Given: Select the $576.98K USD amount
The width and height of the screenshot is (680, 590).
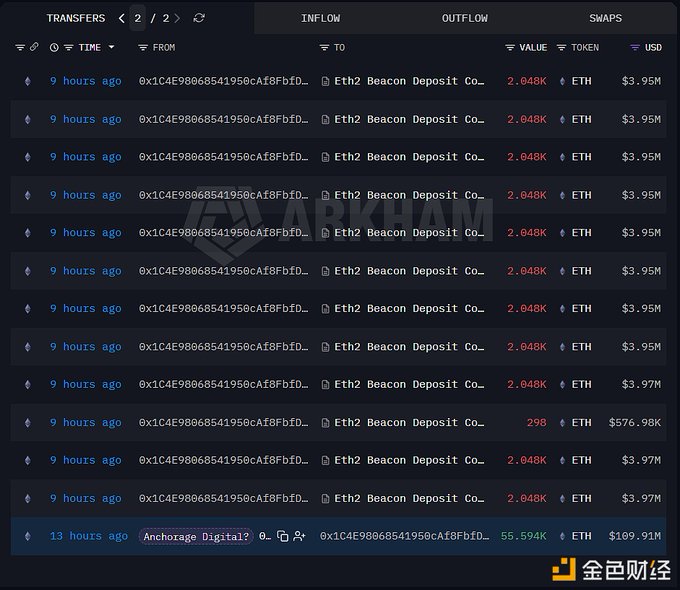Looking at the screenshot, I should [x=634, y=423].
